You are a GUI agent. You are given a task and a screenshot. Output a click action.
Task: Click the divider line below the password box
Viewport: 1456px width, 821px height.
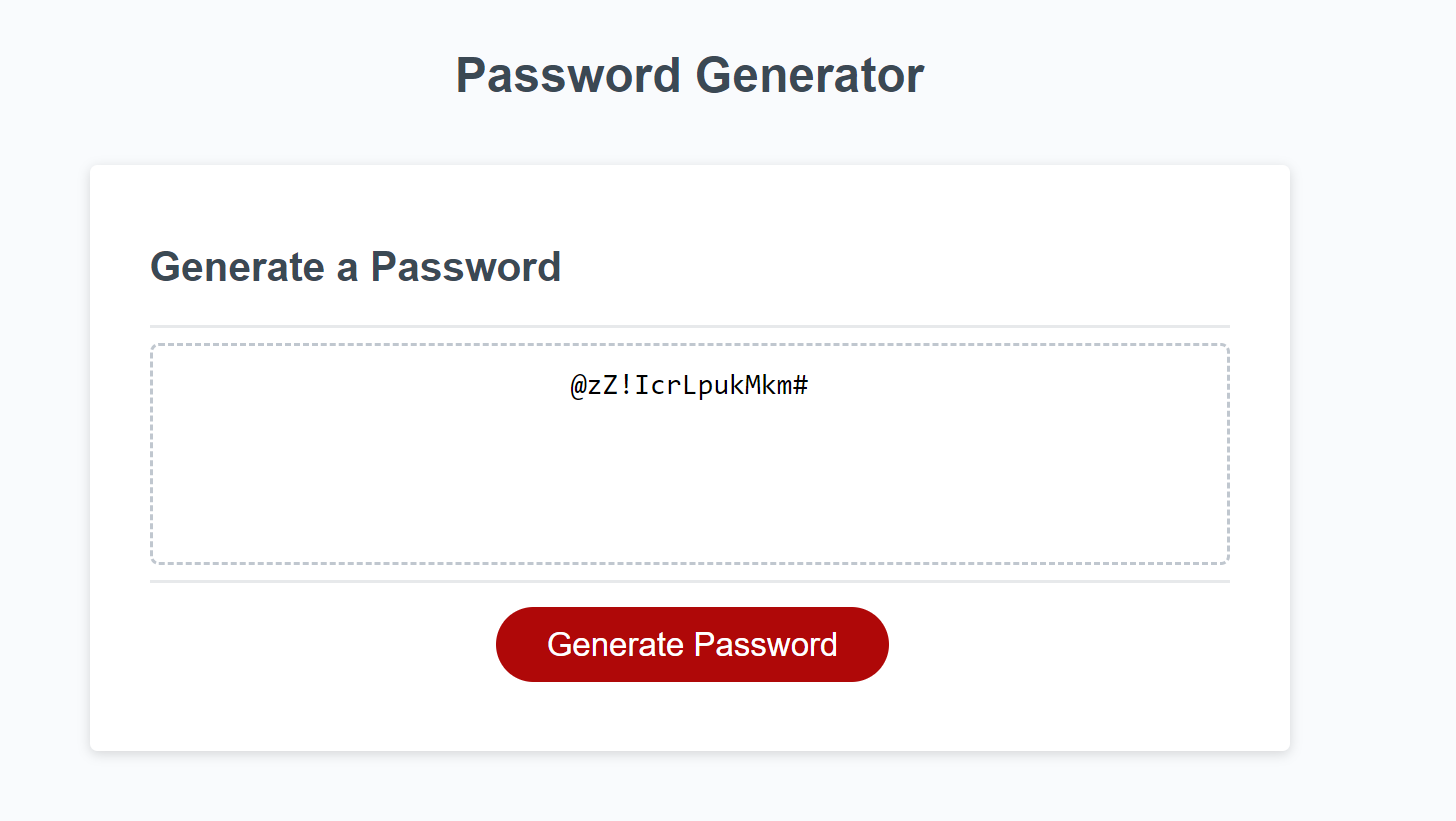[x=689, y=582]
